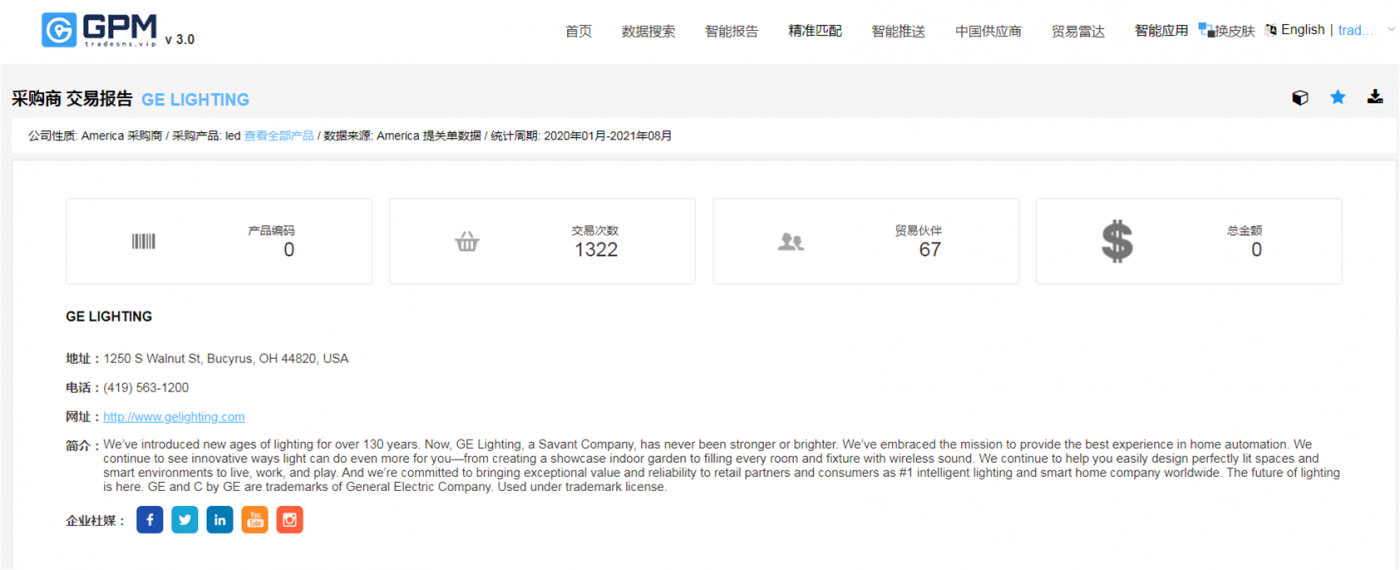The width and height of the screenshot is (1400, 570).
Task: Open the 智能推送 menu
Action: 898,31
